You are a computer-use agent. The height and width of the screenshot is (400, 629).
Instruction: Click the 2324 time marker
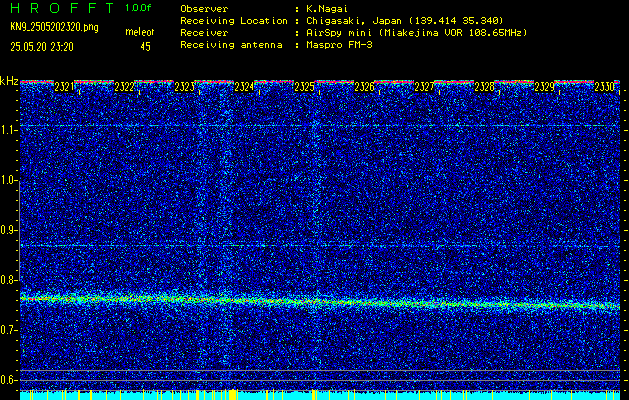tap(244, 87)
